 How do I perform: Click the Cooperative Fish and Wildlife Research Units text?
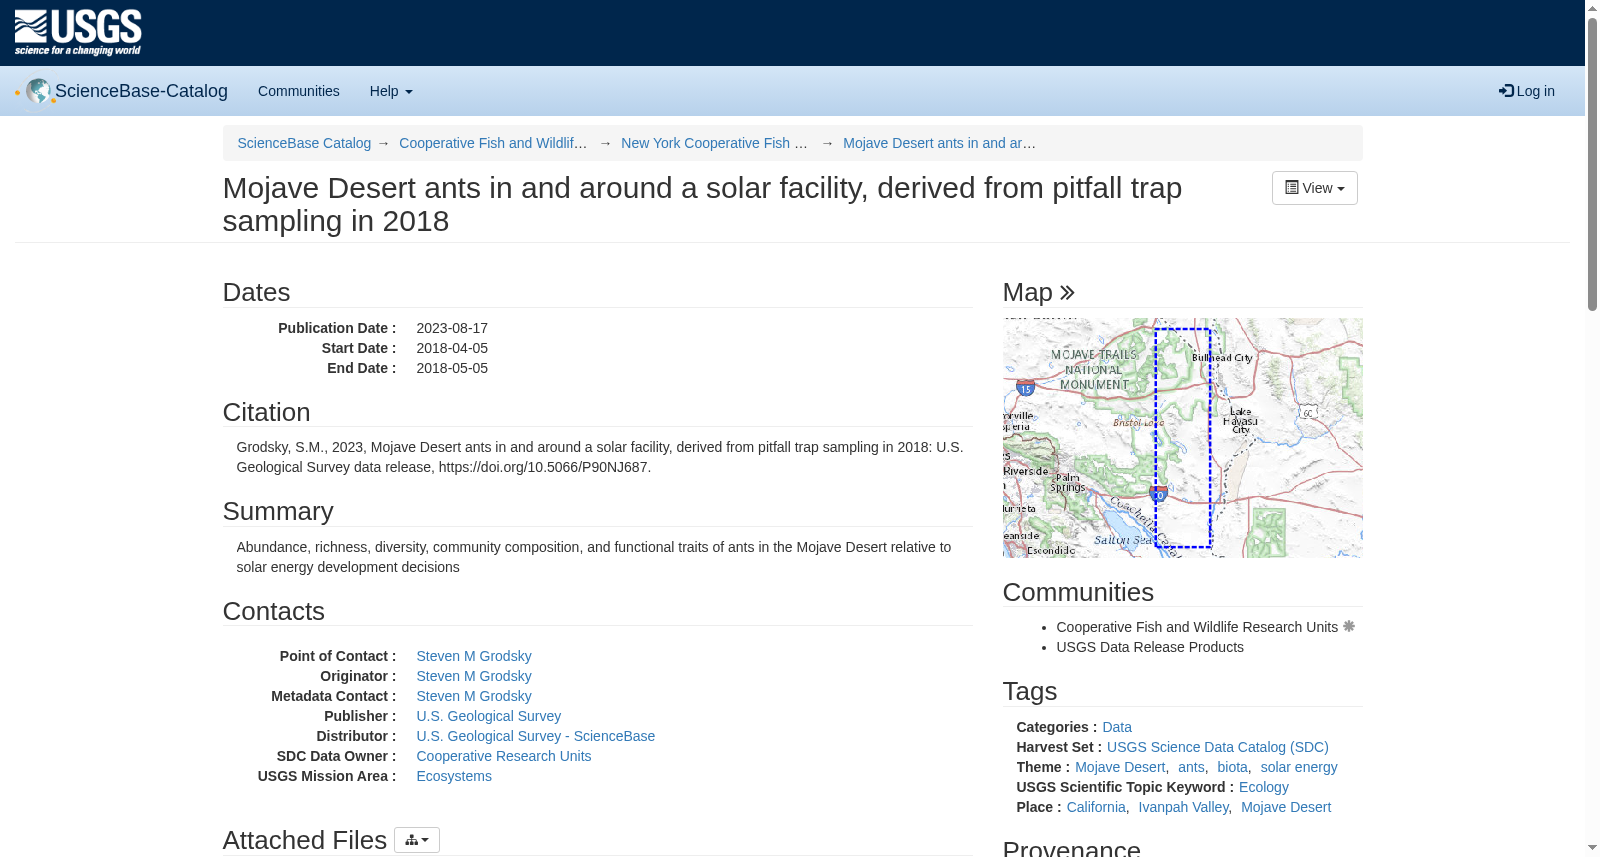pyautogui.click(x=1197, y=627)
